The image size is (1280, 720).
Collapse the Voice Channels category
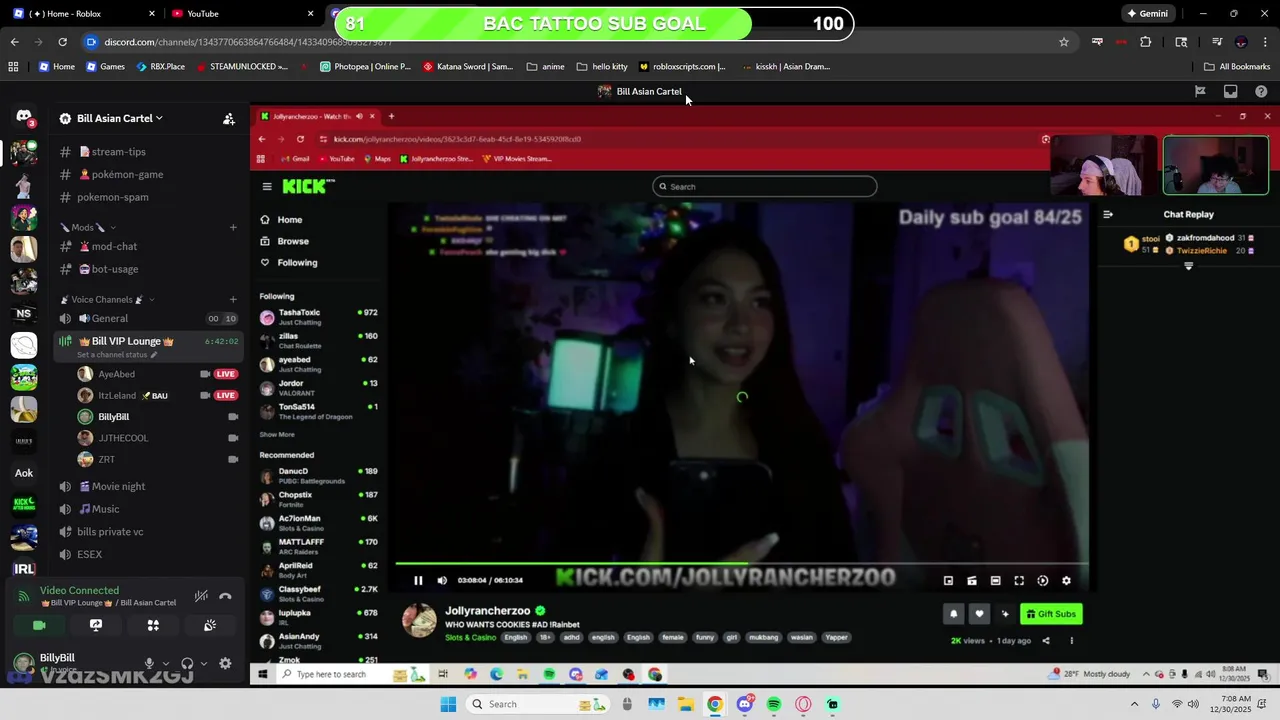(x=109, y=299)
